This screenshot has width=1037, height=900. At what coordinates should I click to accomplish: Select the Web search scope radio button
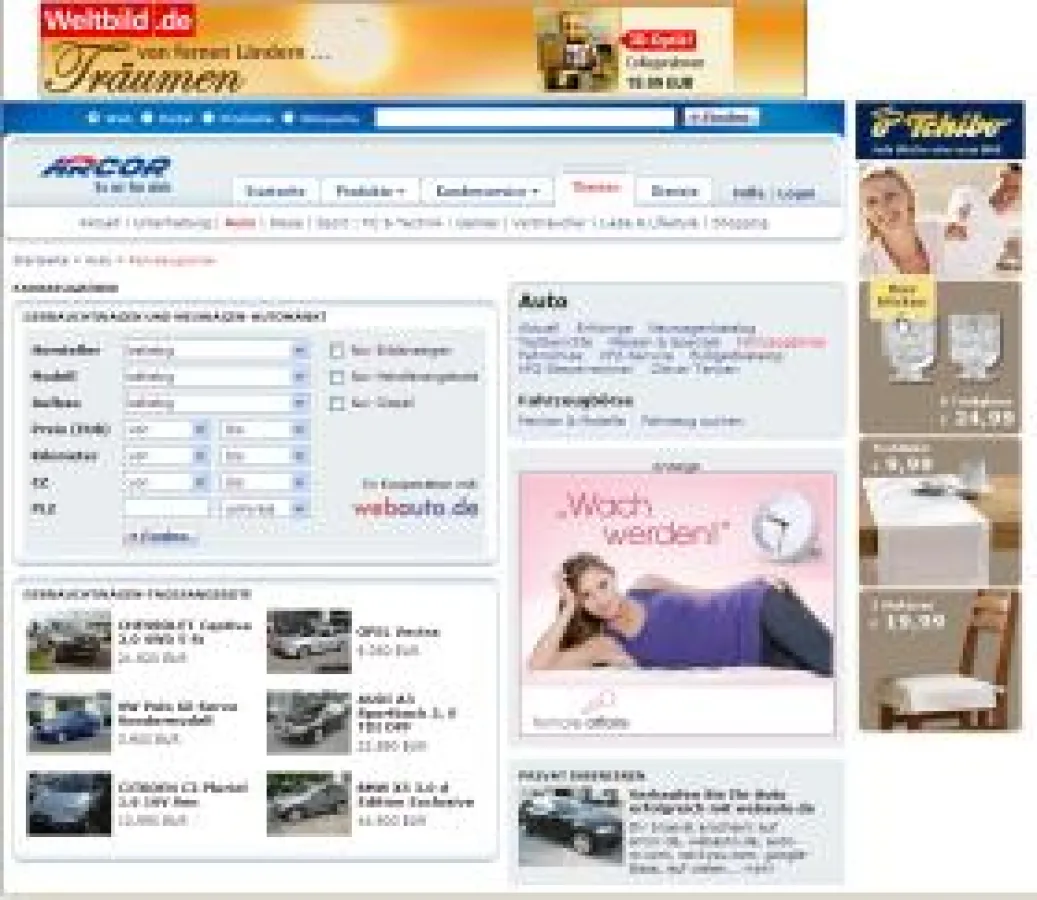pos(91,115)
